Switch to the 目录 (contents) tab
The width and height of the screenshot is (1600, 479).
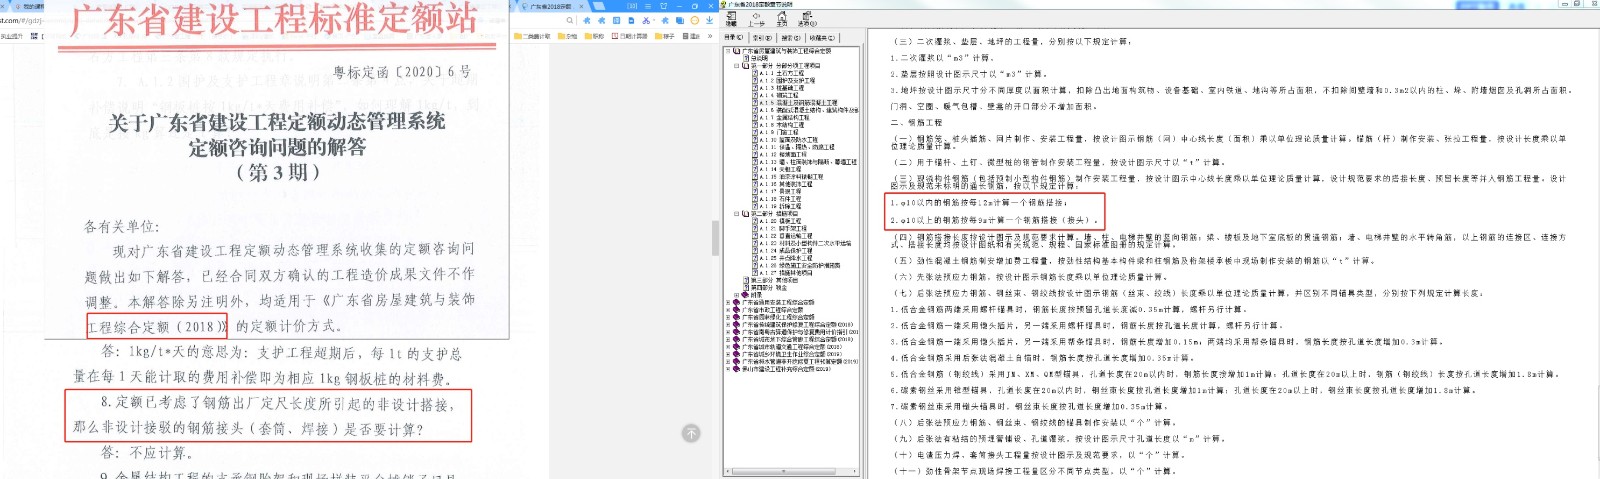tap(733, 38)
